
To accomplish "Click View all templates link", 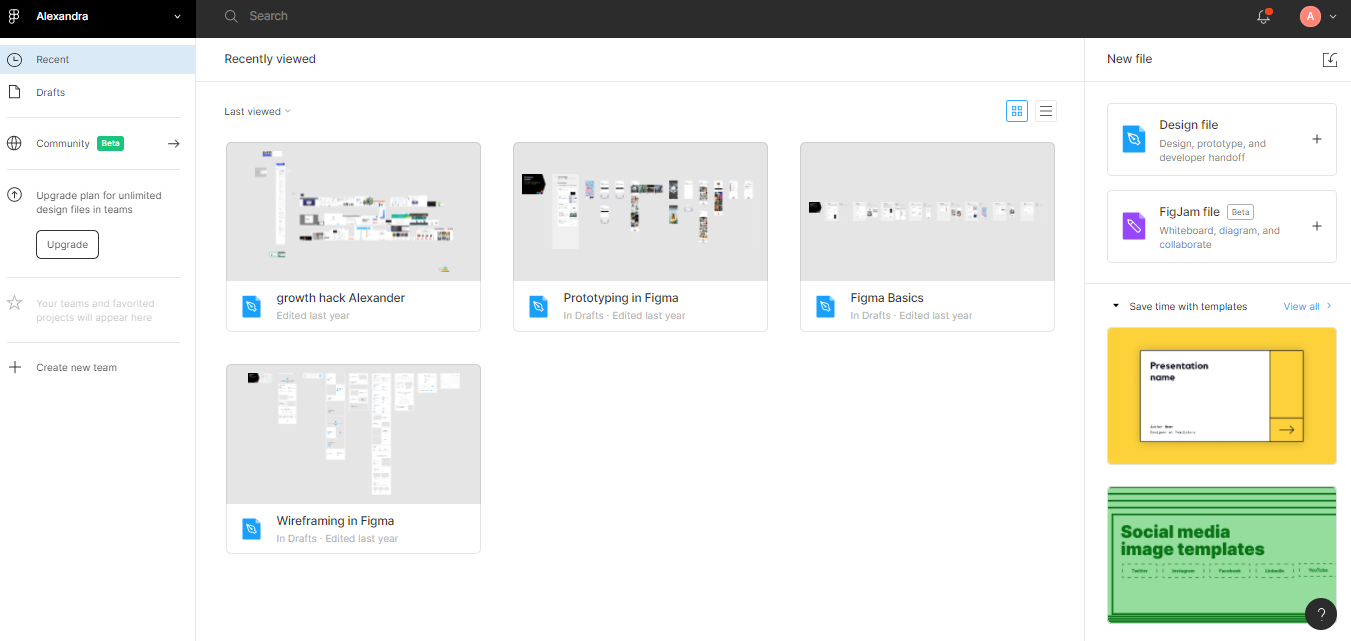I will [1301, 306].
